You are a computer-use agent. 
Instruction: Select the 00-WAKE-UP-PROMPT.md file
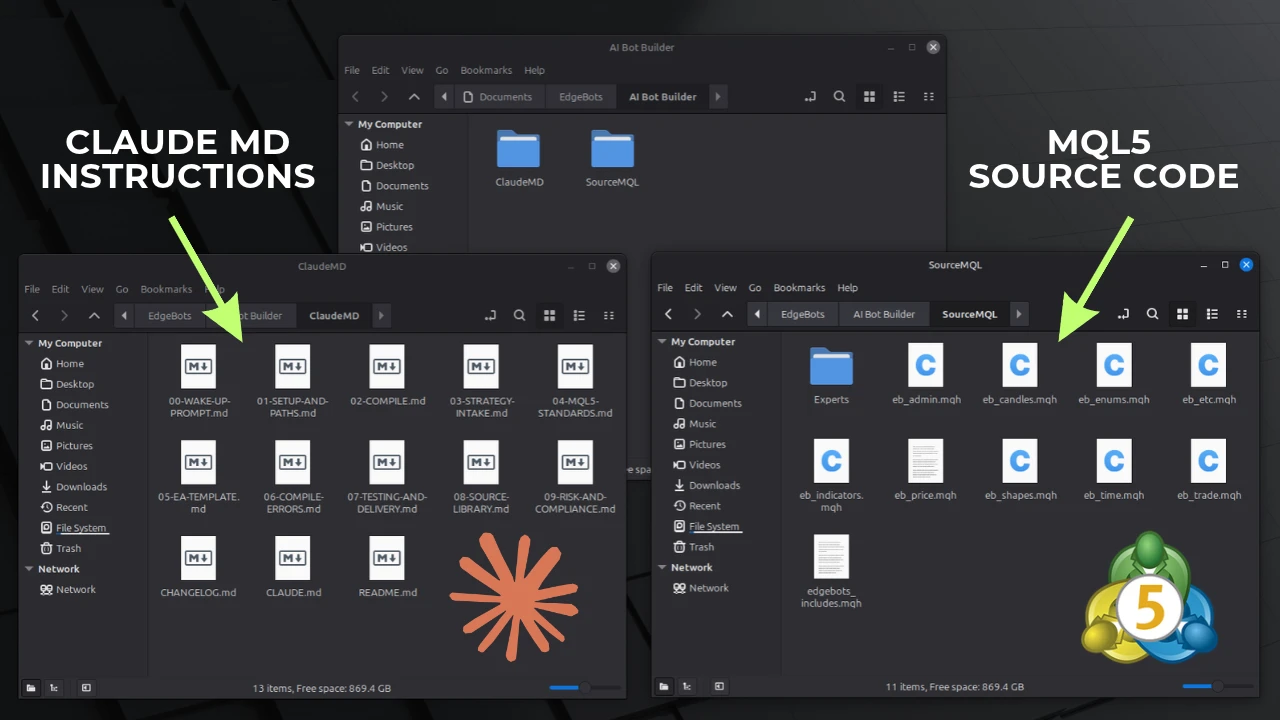[x=198, y=366]
